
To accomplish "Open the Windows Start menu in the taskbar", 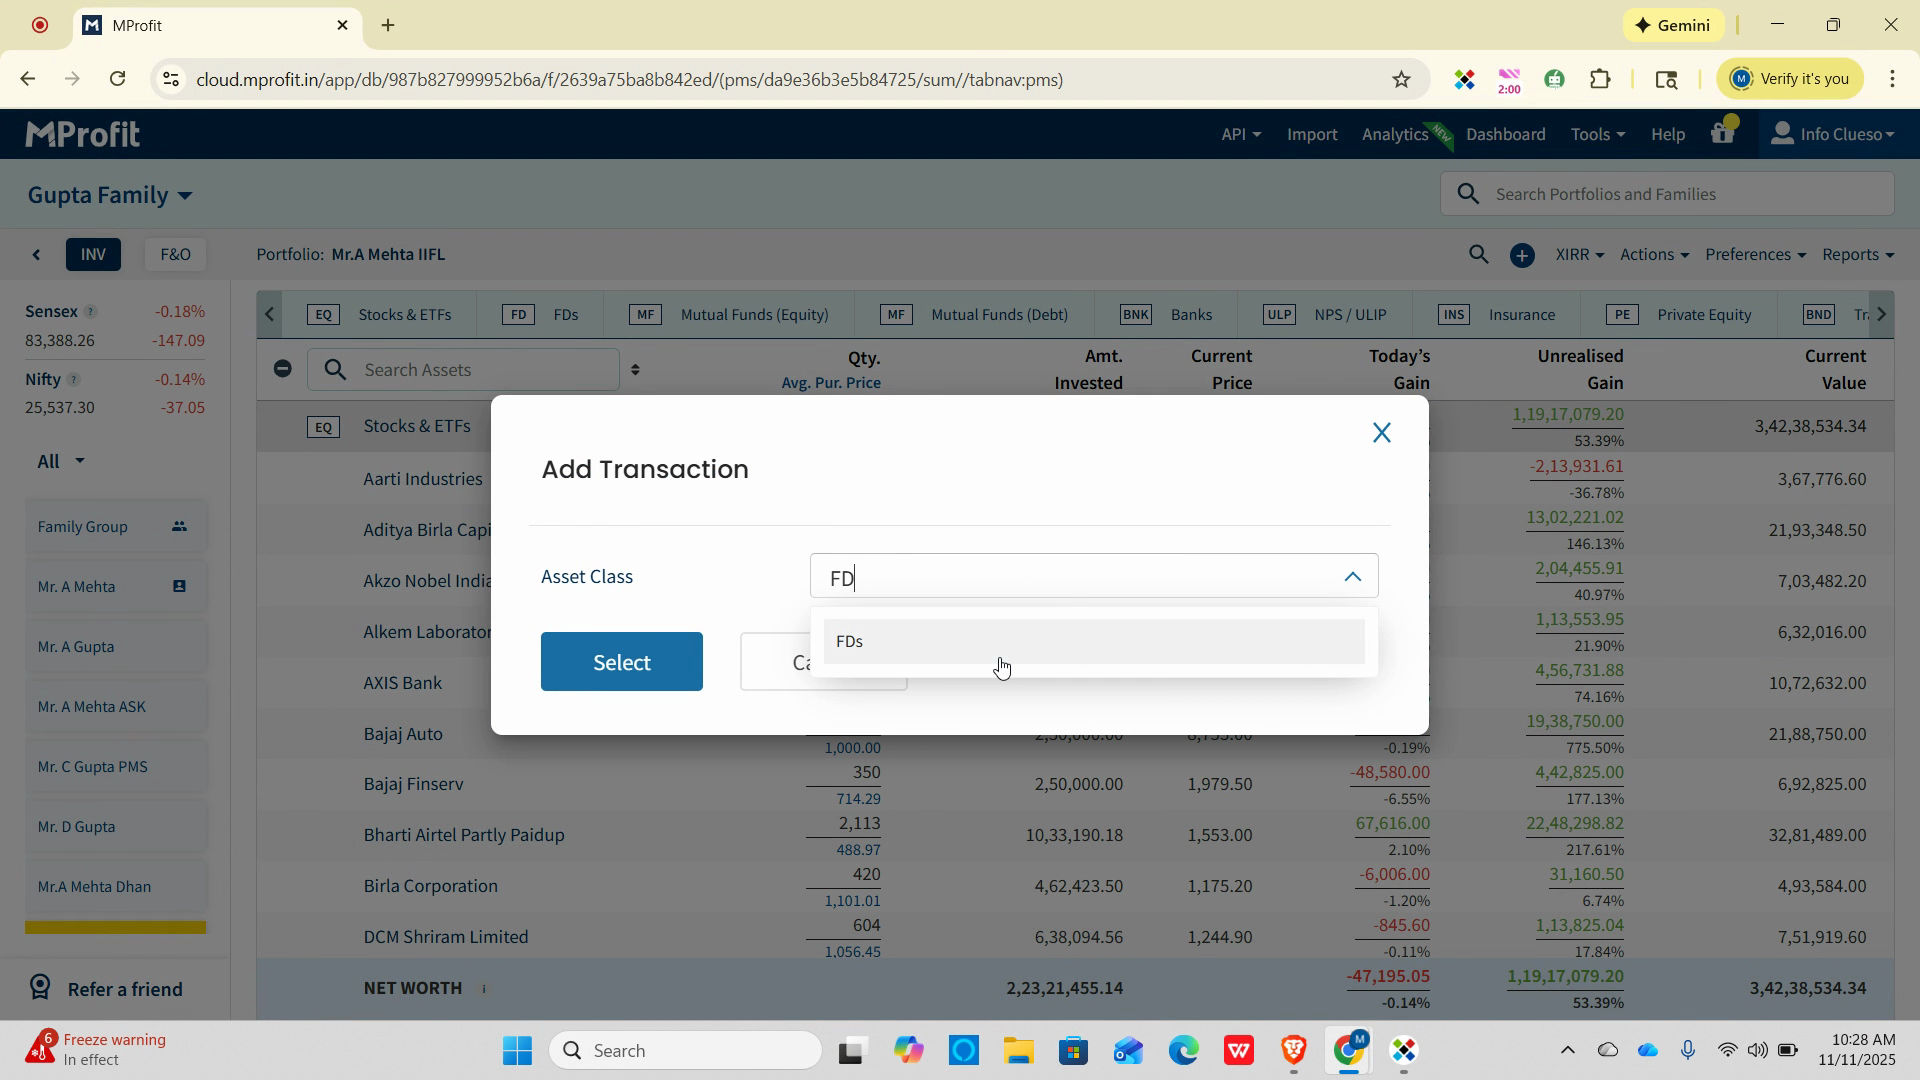I will tap(517, 1051).
